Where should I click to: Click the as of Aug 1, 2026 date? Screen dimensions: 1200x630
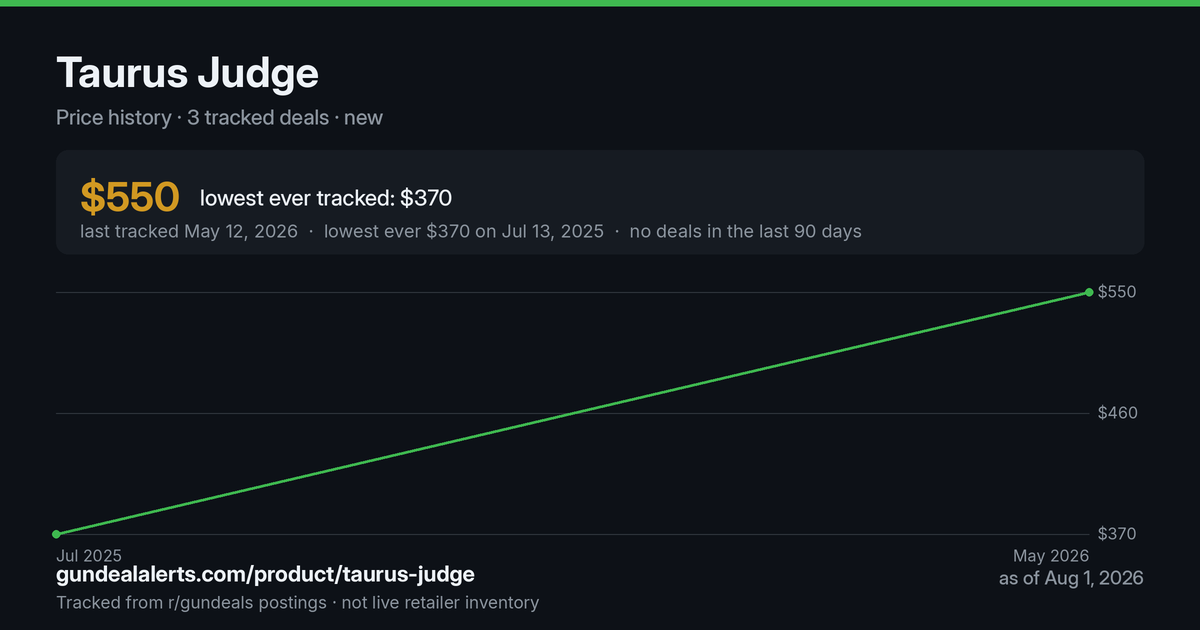[1071, 578]
